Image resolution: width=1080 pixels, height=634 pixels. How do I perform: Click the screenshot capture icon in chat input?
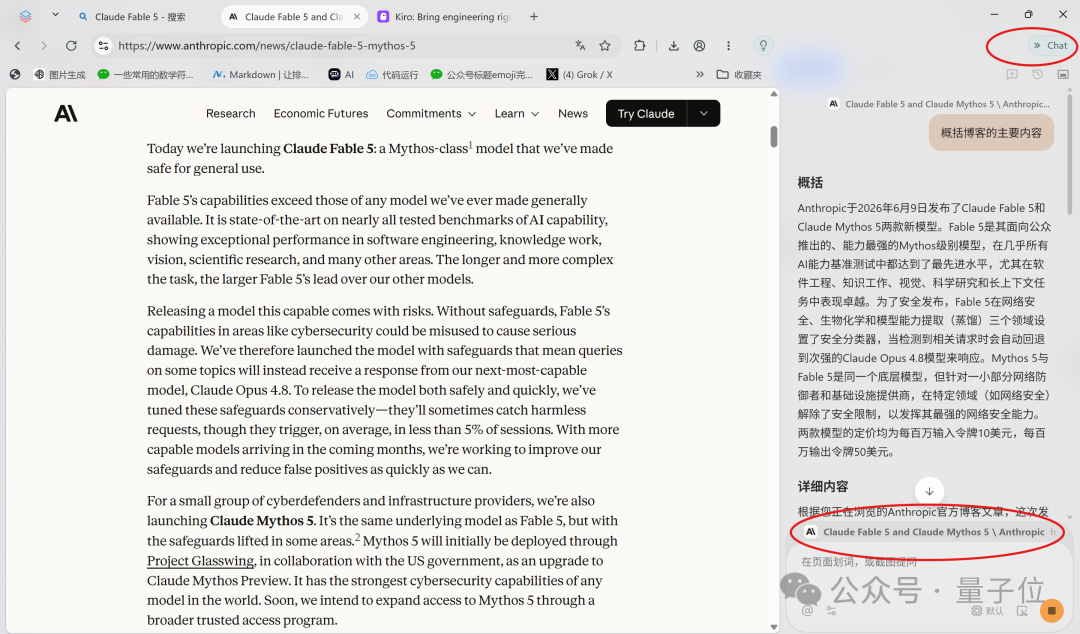[x=1022, y=611]
